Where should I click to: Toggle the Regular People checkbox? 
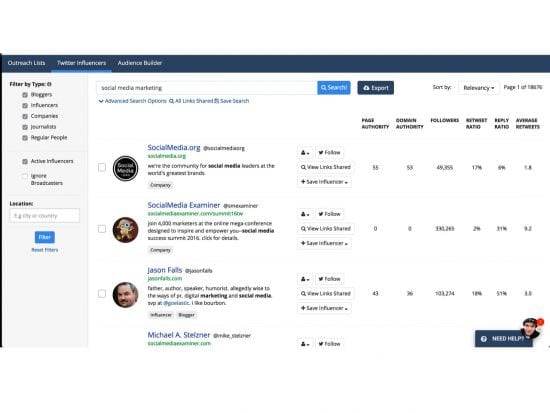click(25, 138)
